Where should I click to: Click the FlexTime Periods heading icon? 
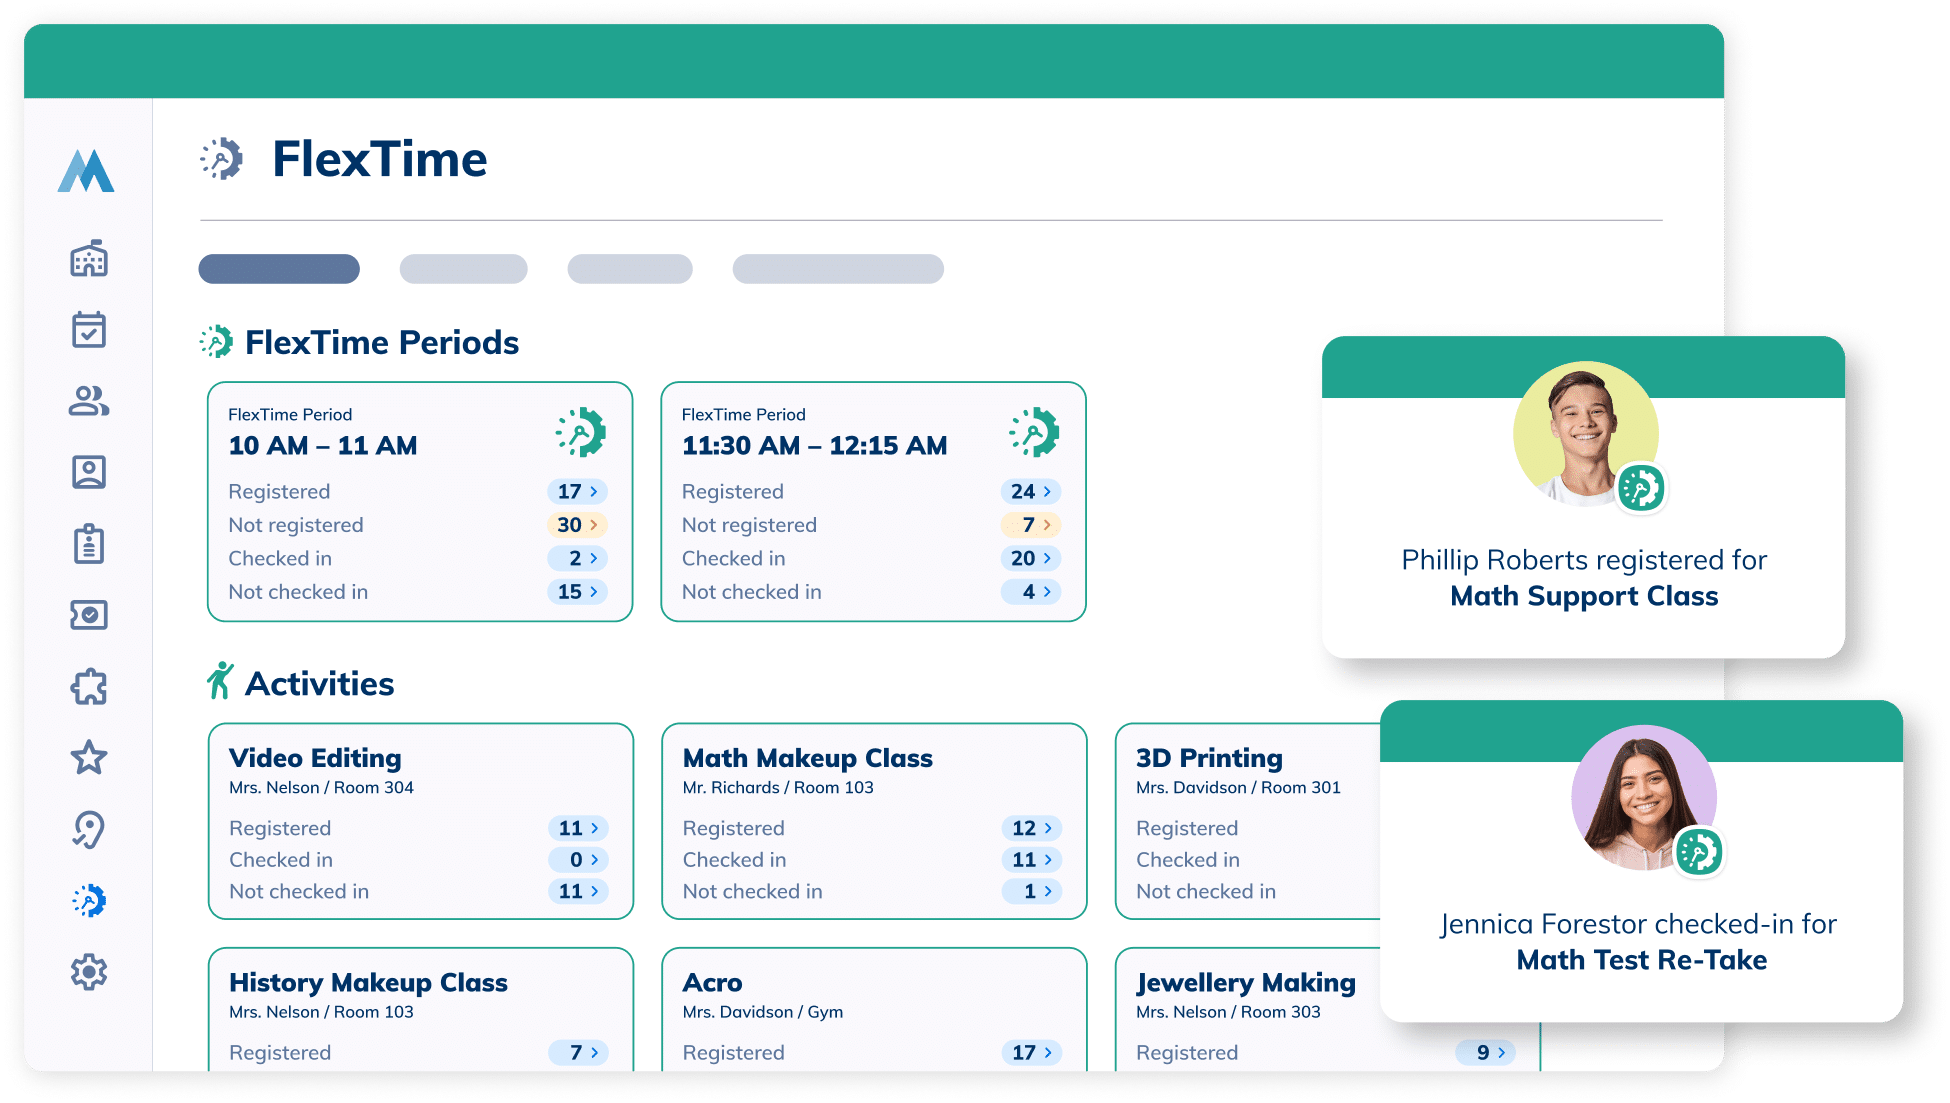point(216,342)
